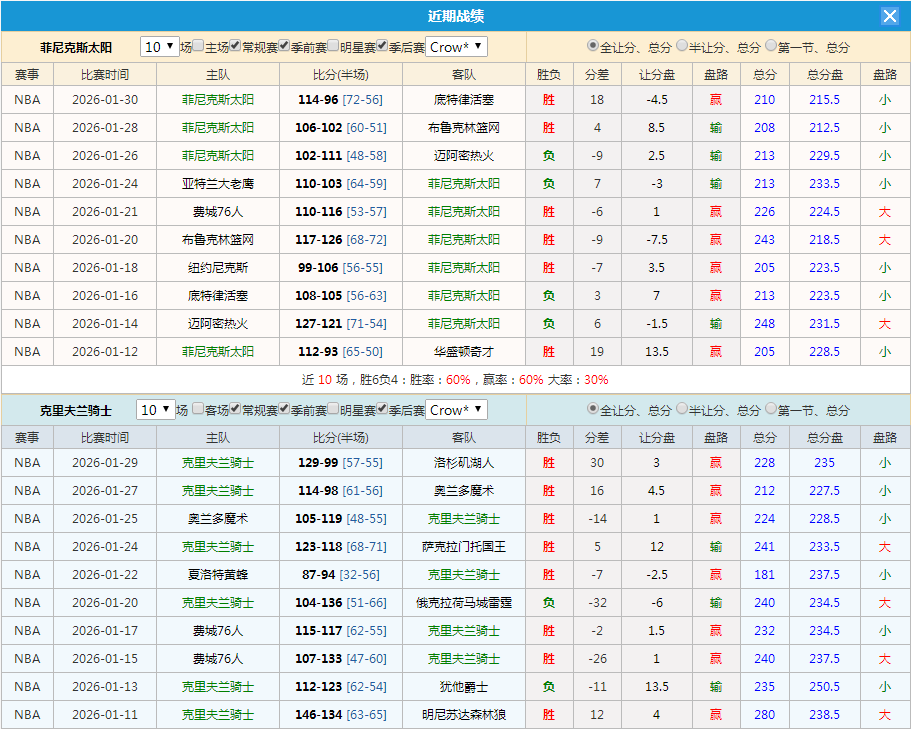The width and height of the screenshot is (911, 729).
Task: Select the 半让分、总分 radio option for Suns
Action: [680, 46]
